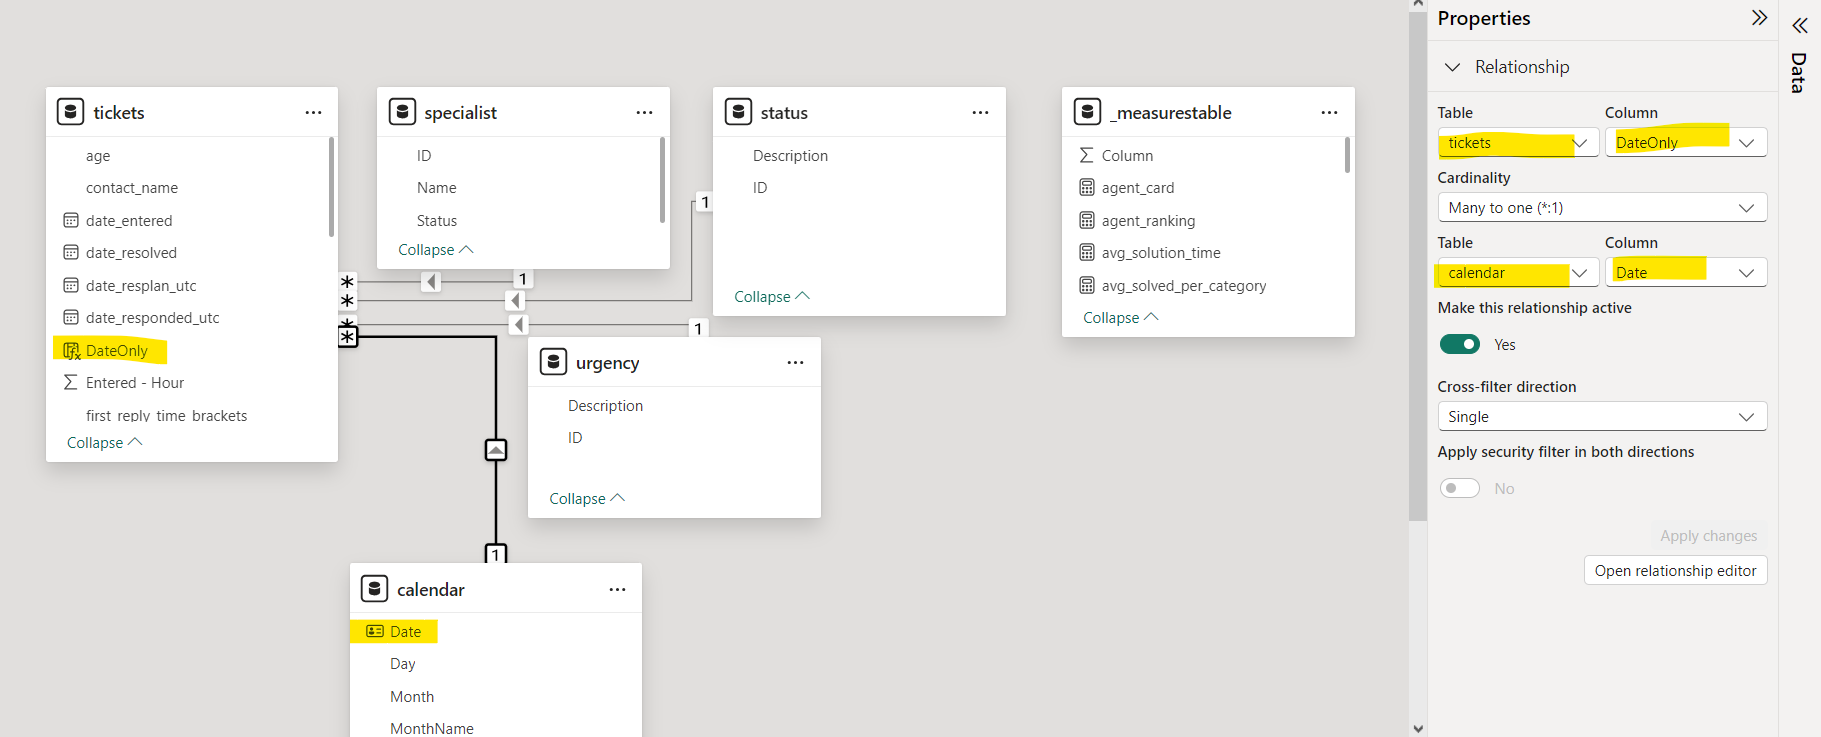
Task: Open the Data pane tab
Action: 1799,73
